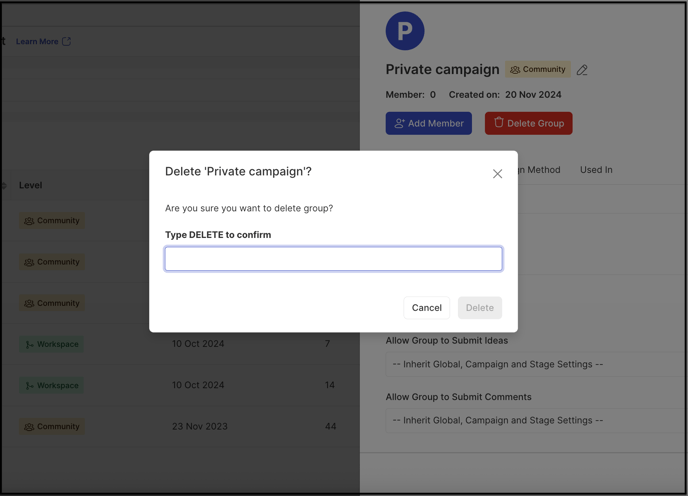Screen dimensions: 688x496
Task: Click the pencil edit icon beside Community badge
Action: pos(582,70)
